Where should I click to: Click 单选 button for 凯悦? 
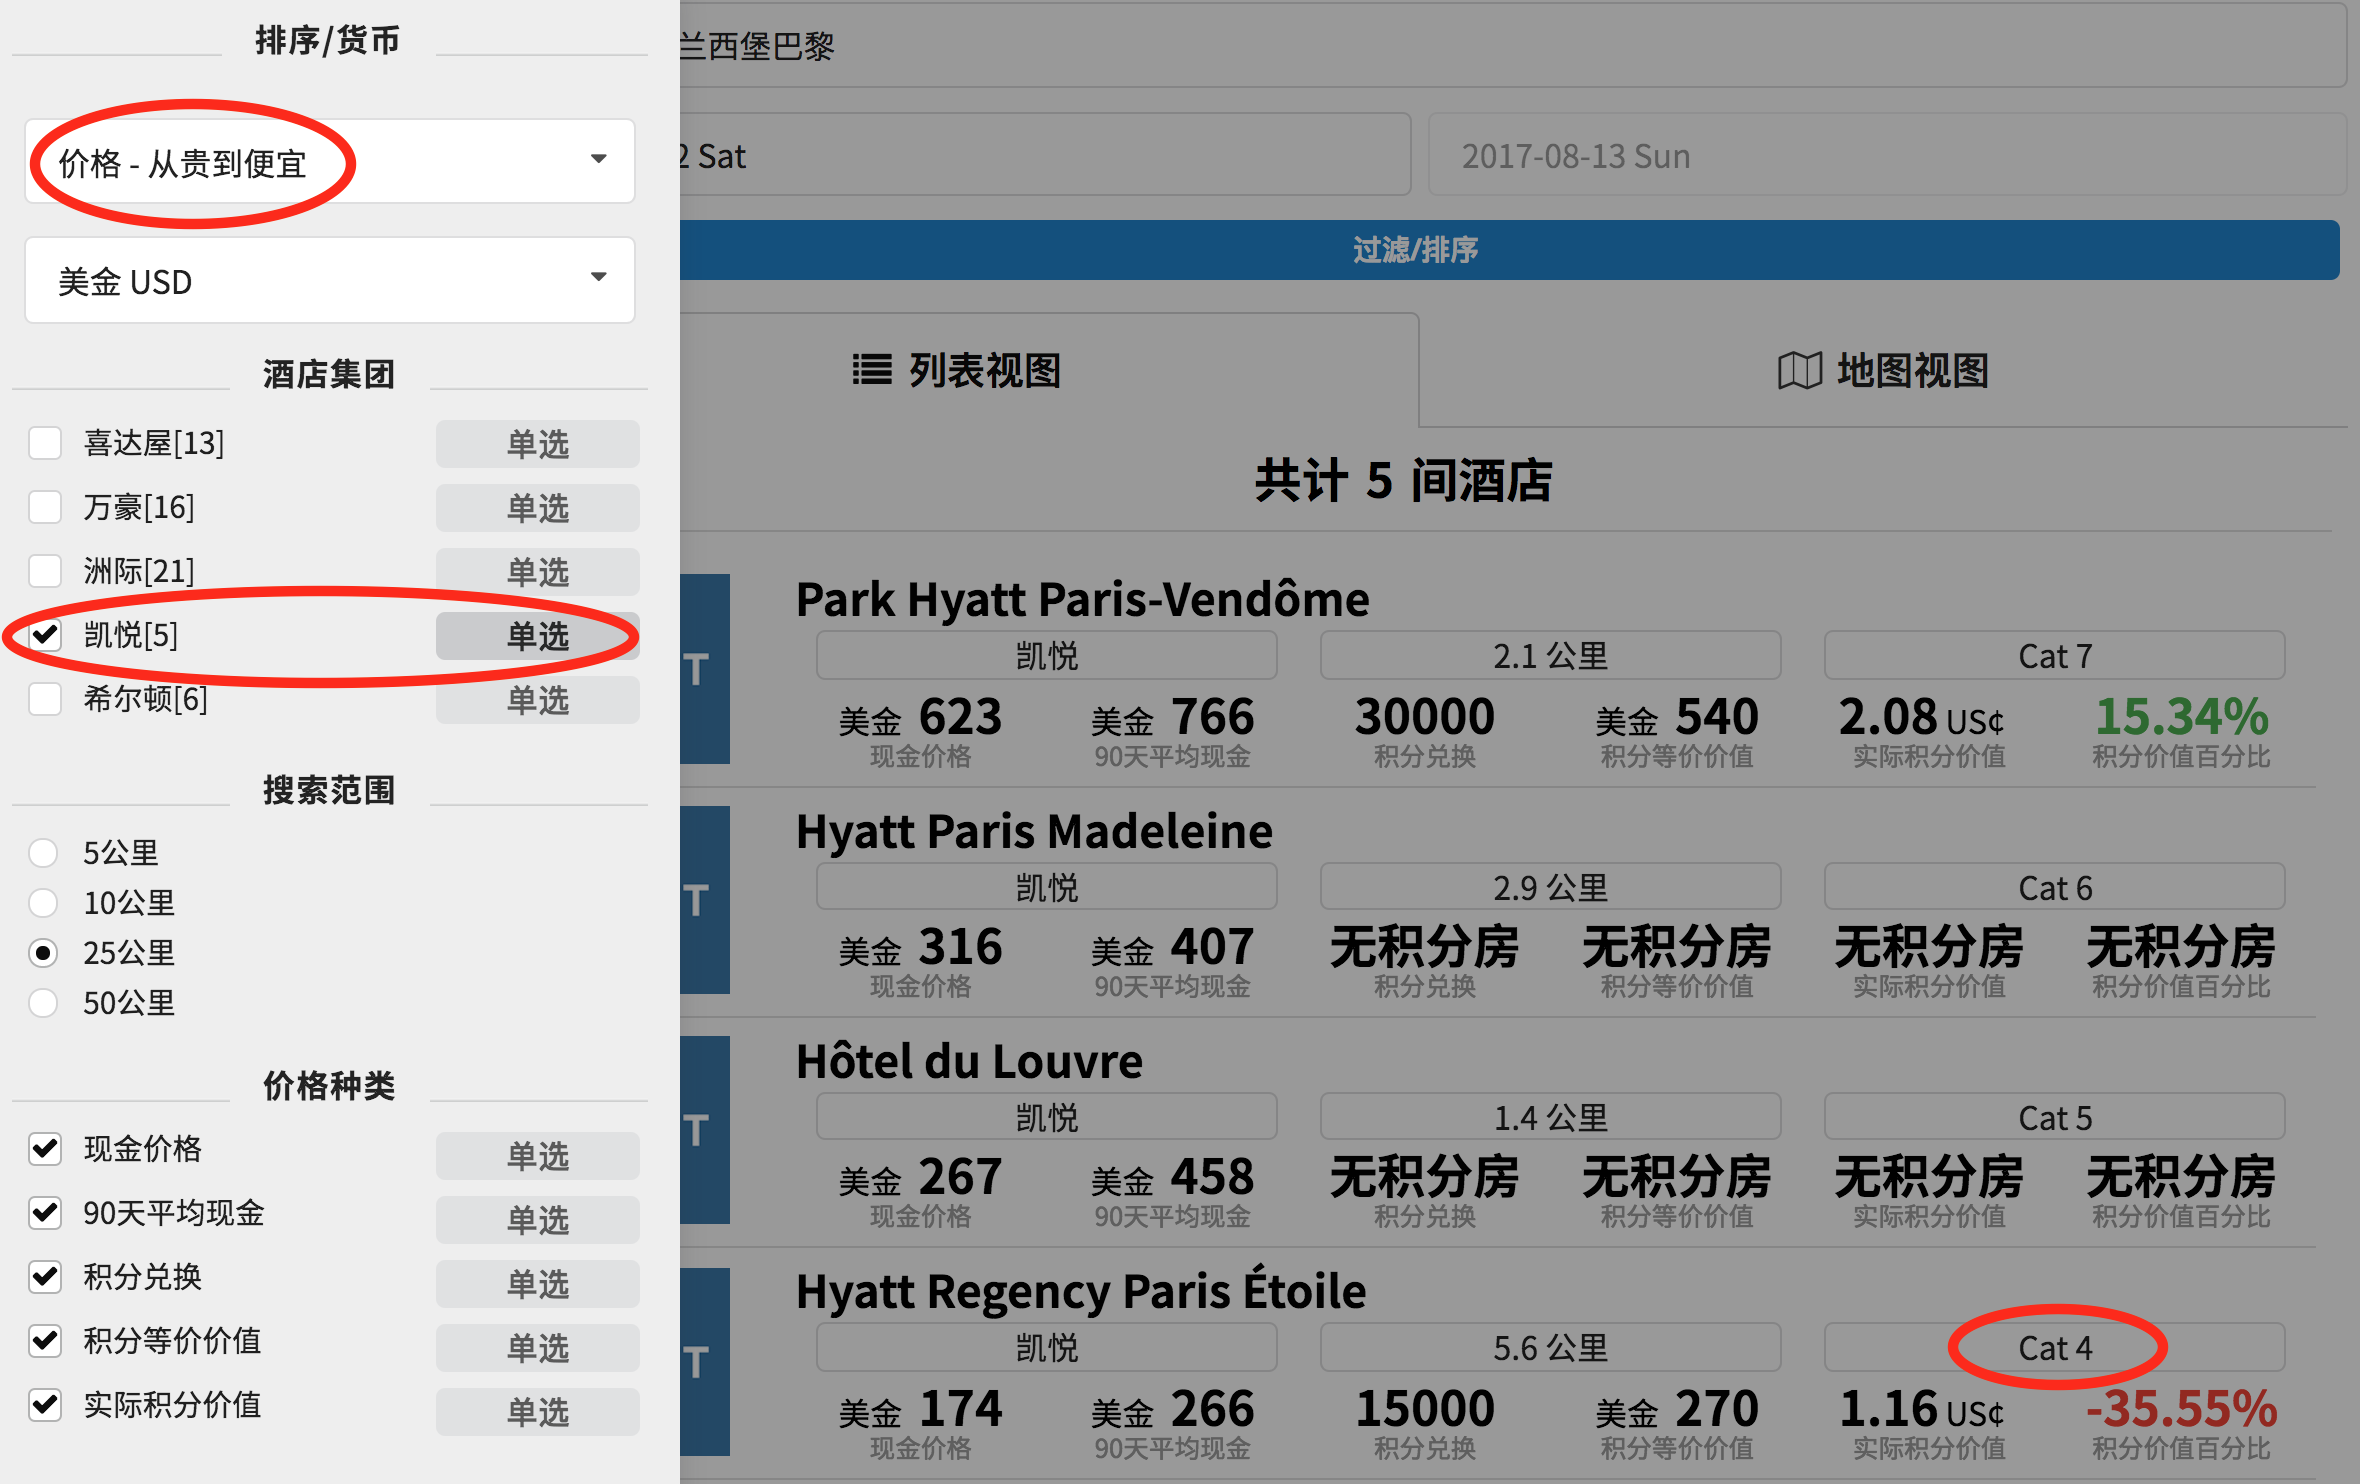[538, 636]
